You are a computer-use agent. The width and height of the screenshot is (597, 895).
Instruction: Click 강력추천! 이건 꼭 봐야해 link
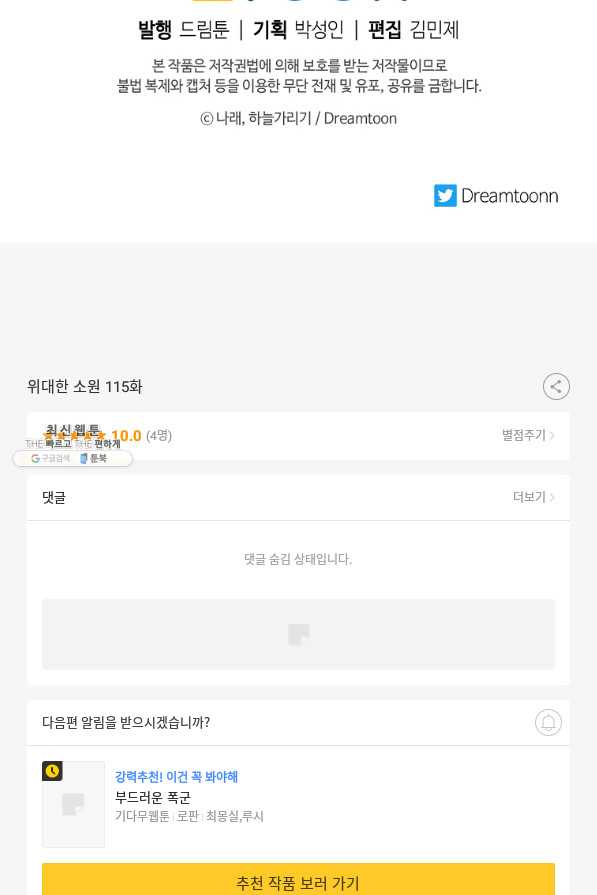click(176, 776)
